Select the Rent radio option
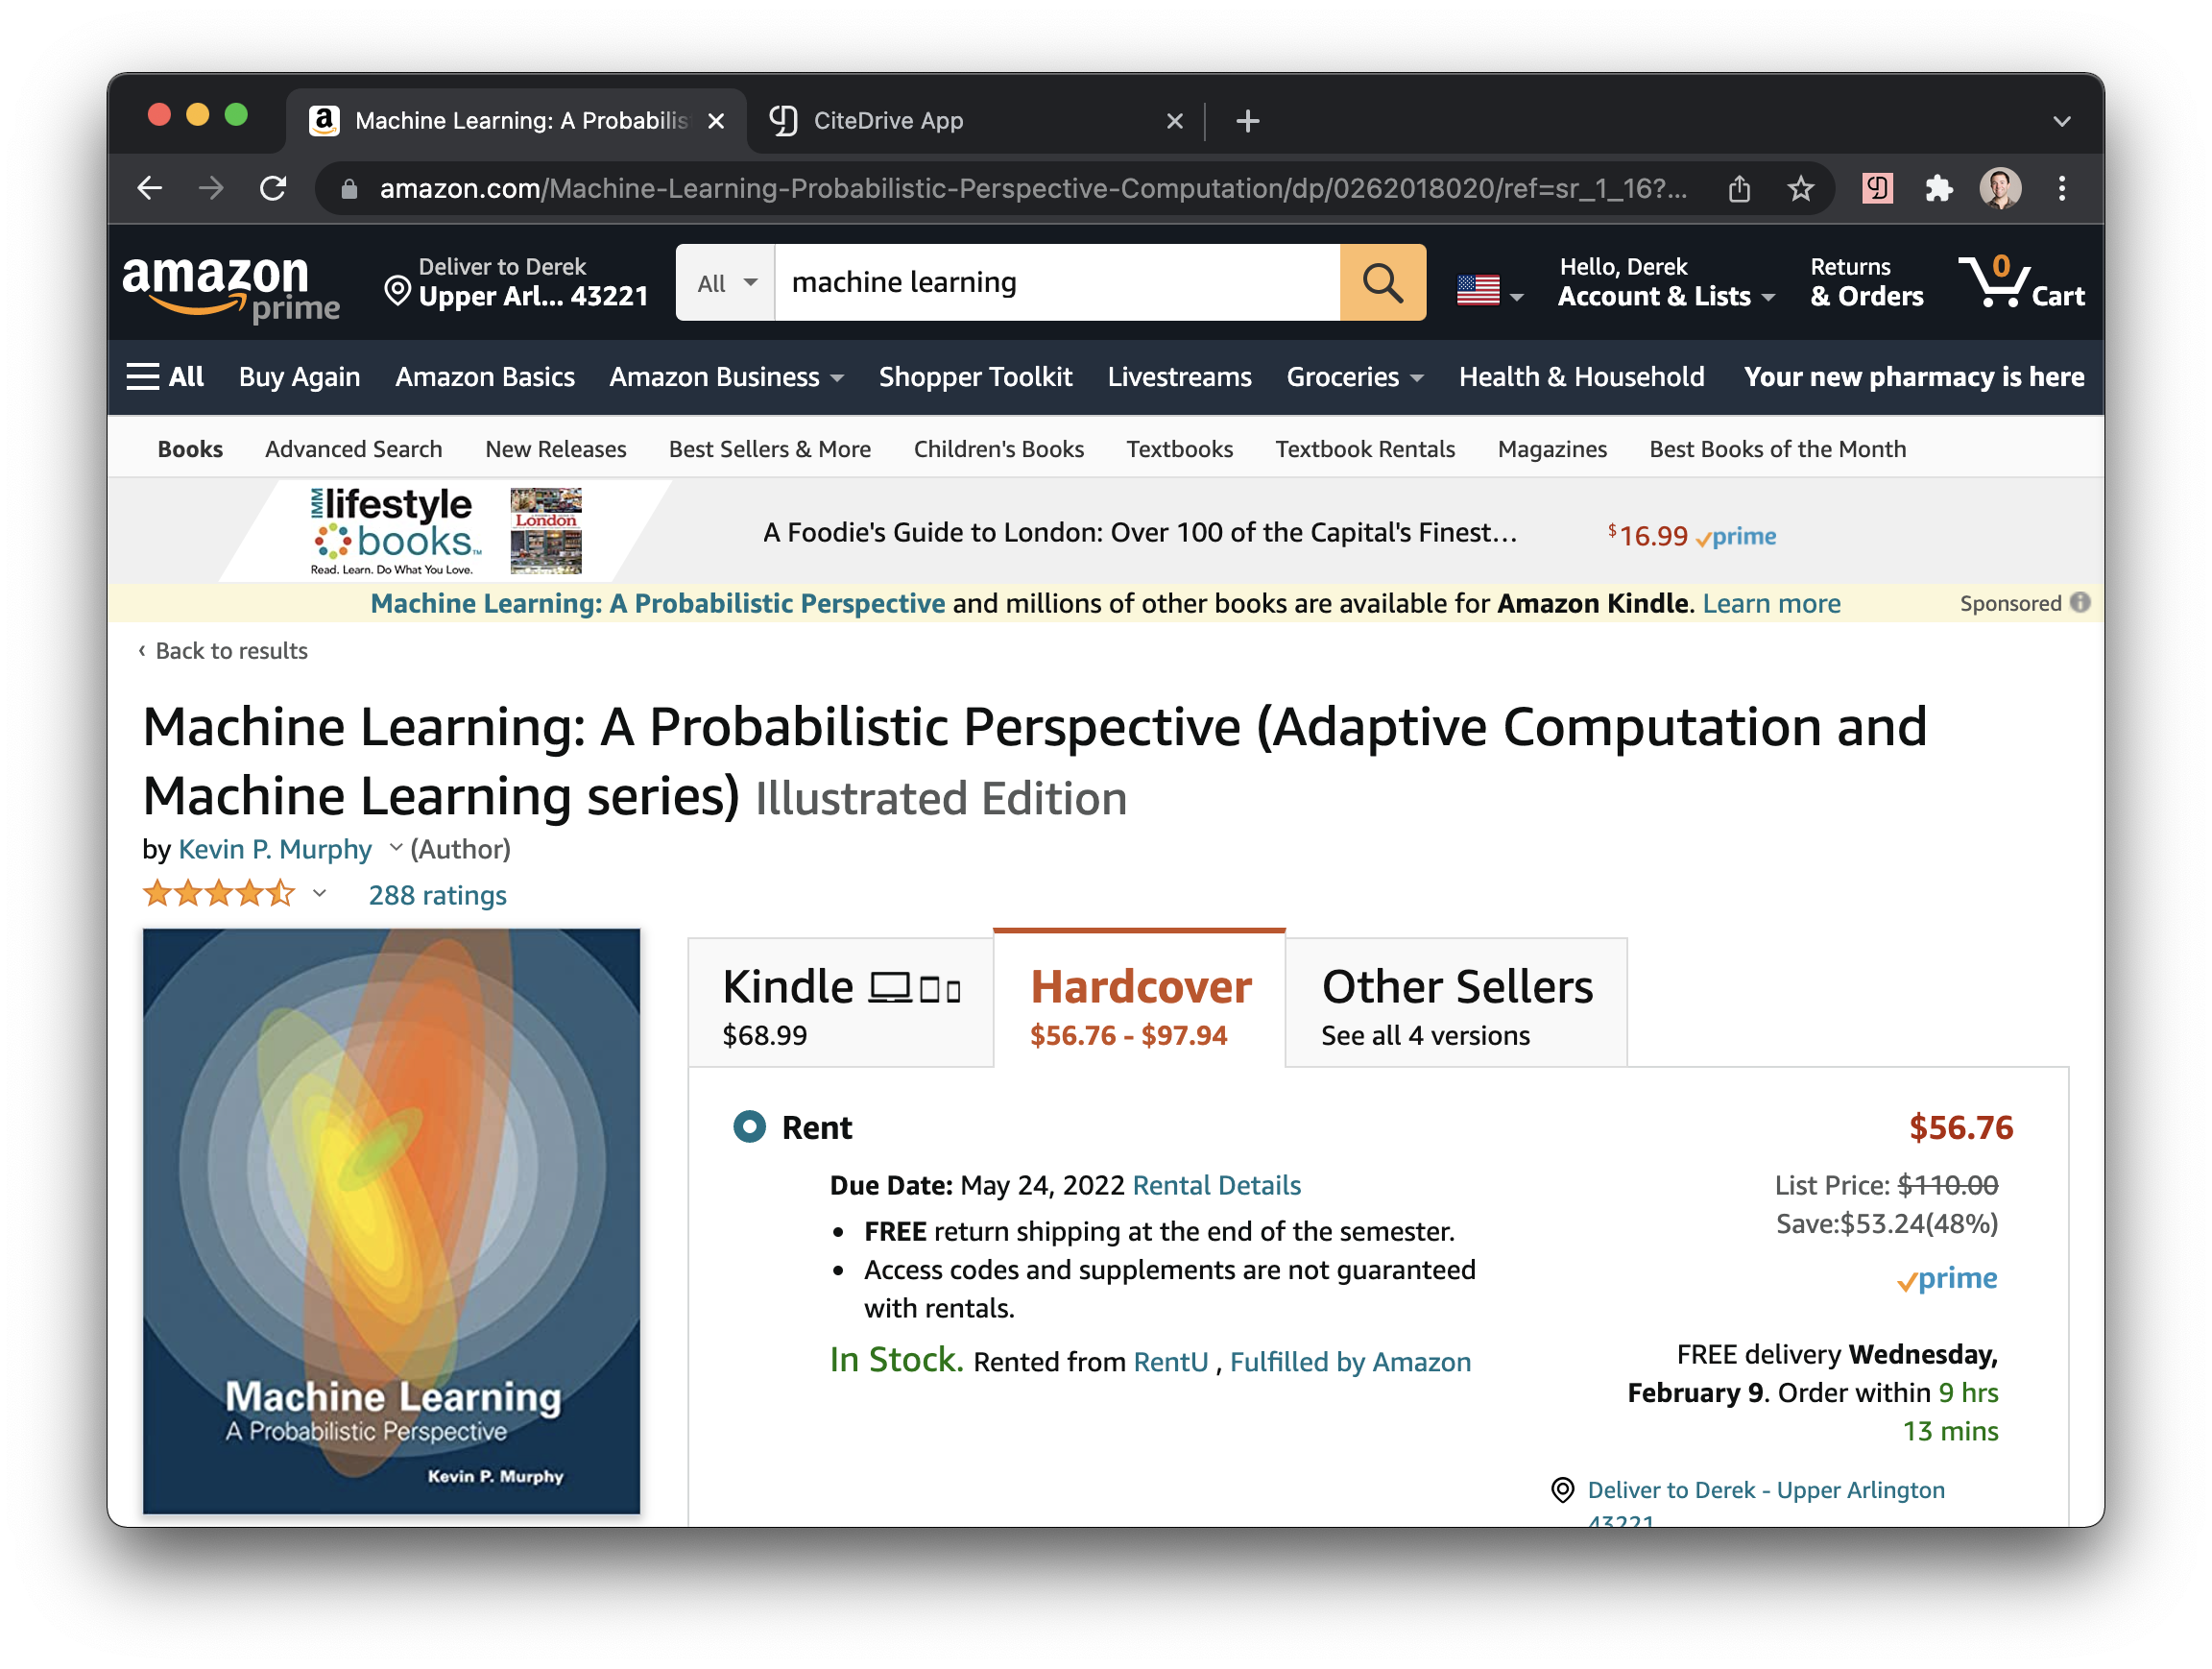This screenshot has height=1669, width=2212. 749,1127
